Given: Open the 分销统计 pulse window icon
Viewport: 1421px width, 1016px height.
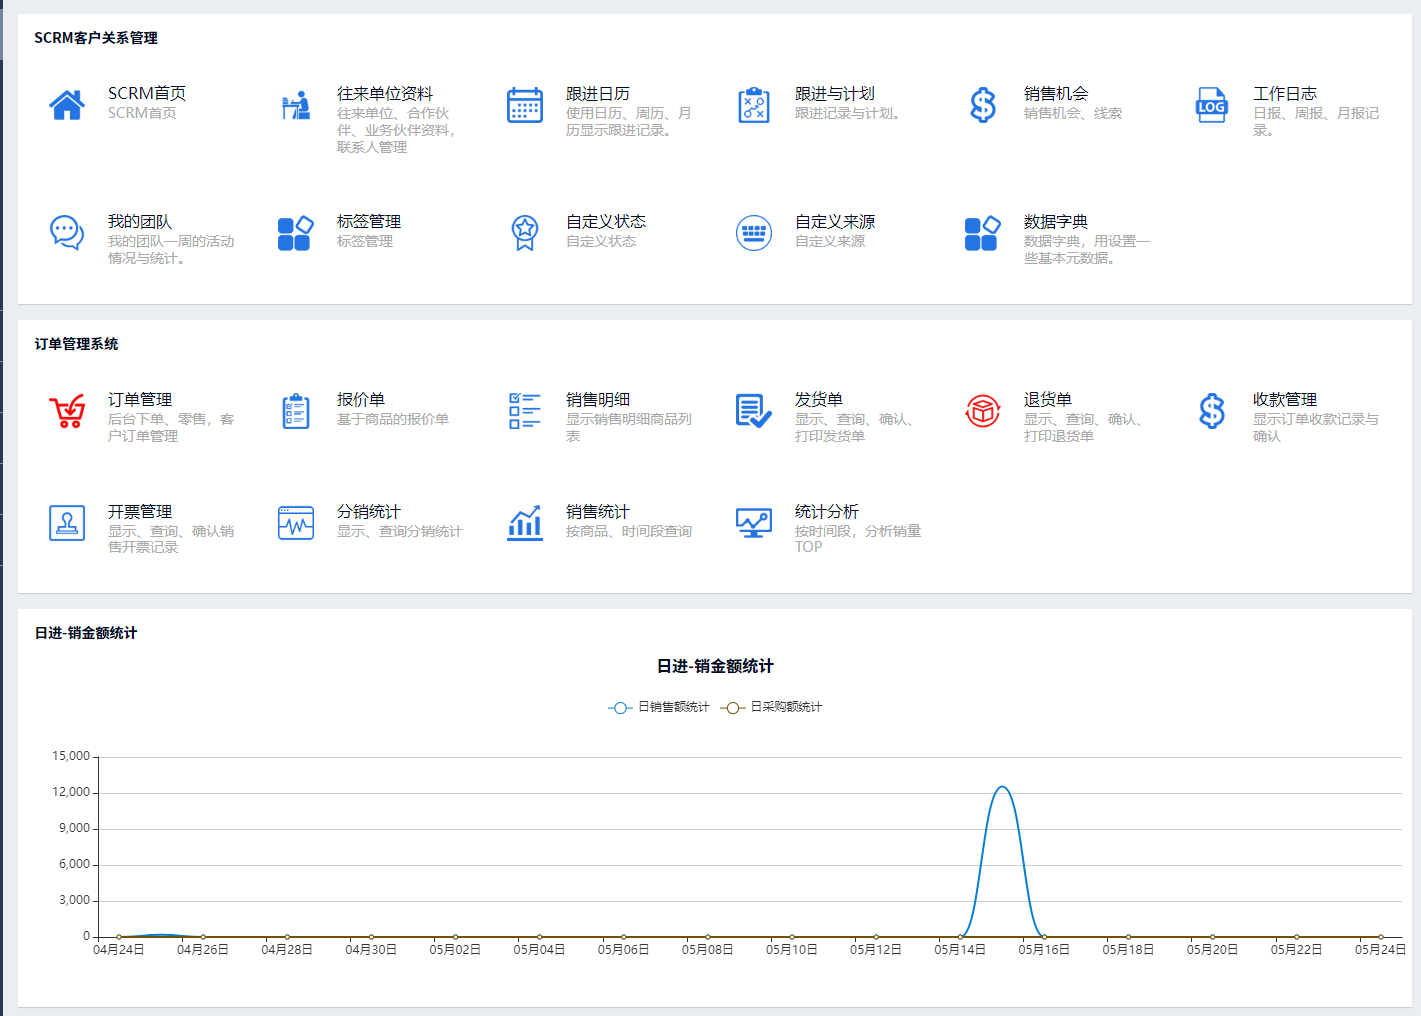Looking at the screenshot, I should tap(296, 523).
